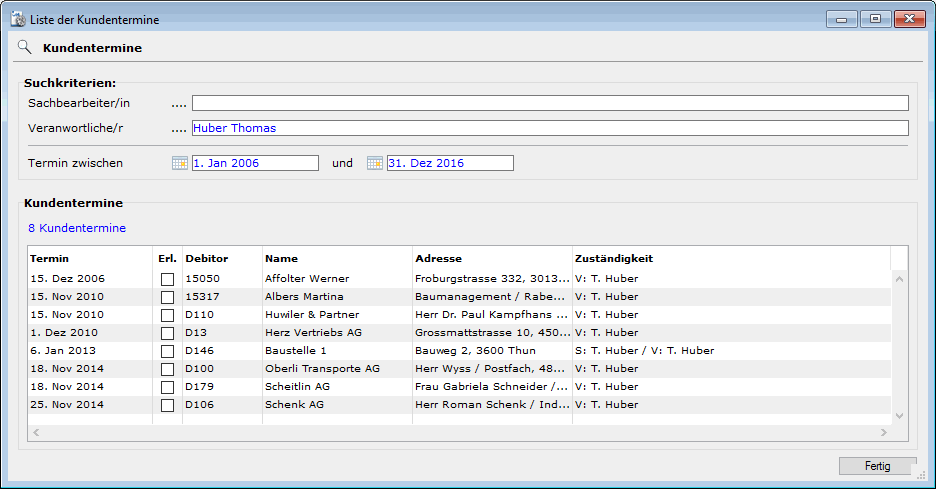Click the 8 Kundentermine count link
This screenshot has height=489, width=936.
click(x=77, y=228)
